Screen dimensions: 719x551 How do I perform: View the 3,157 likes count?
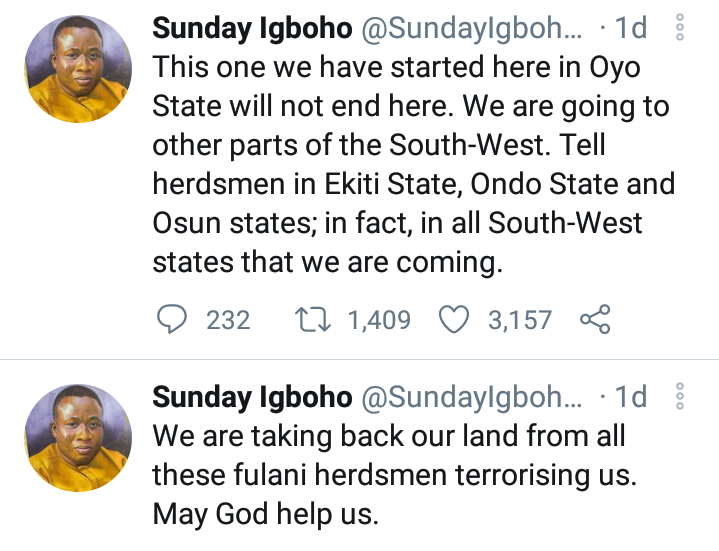[520, 320]
